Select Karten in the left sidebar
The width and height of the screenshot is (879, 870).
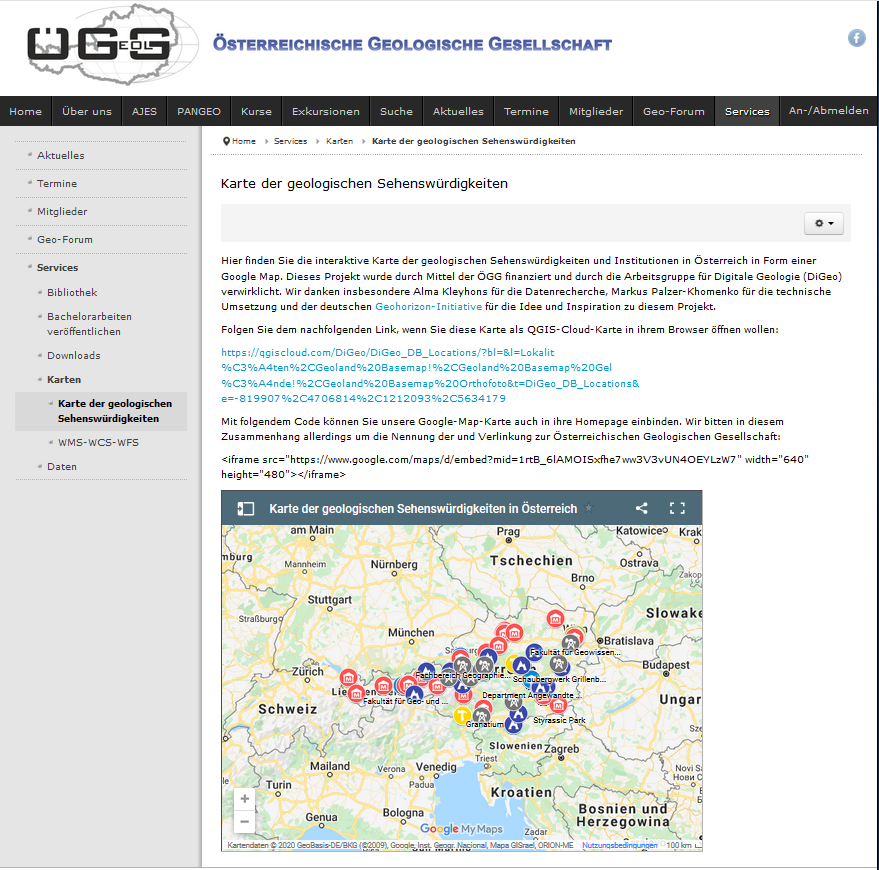click(x=64, y=380)
